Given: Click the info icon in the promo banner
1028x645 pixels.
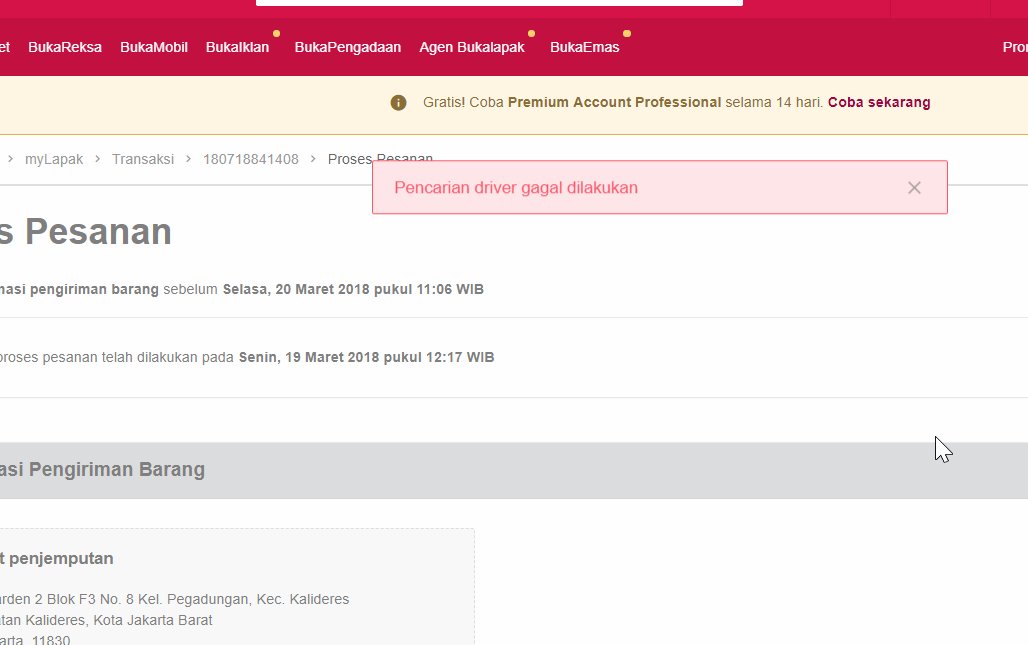Looking at the screenshot, I should tap(399, 103).
